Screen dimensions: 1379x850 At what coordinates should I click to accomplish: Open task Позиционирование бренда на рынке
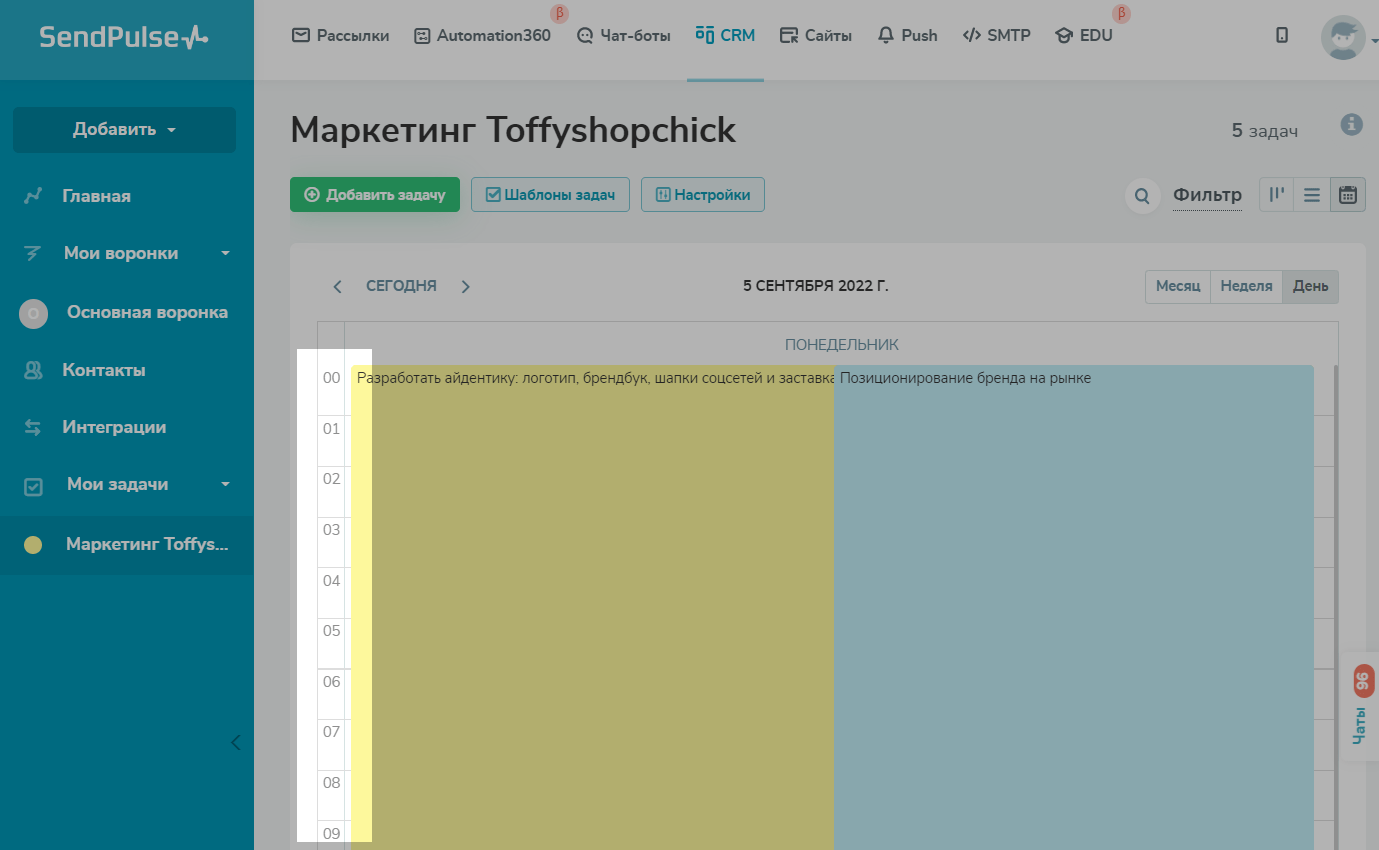[1073, 607]
